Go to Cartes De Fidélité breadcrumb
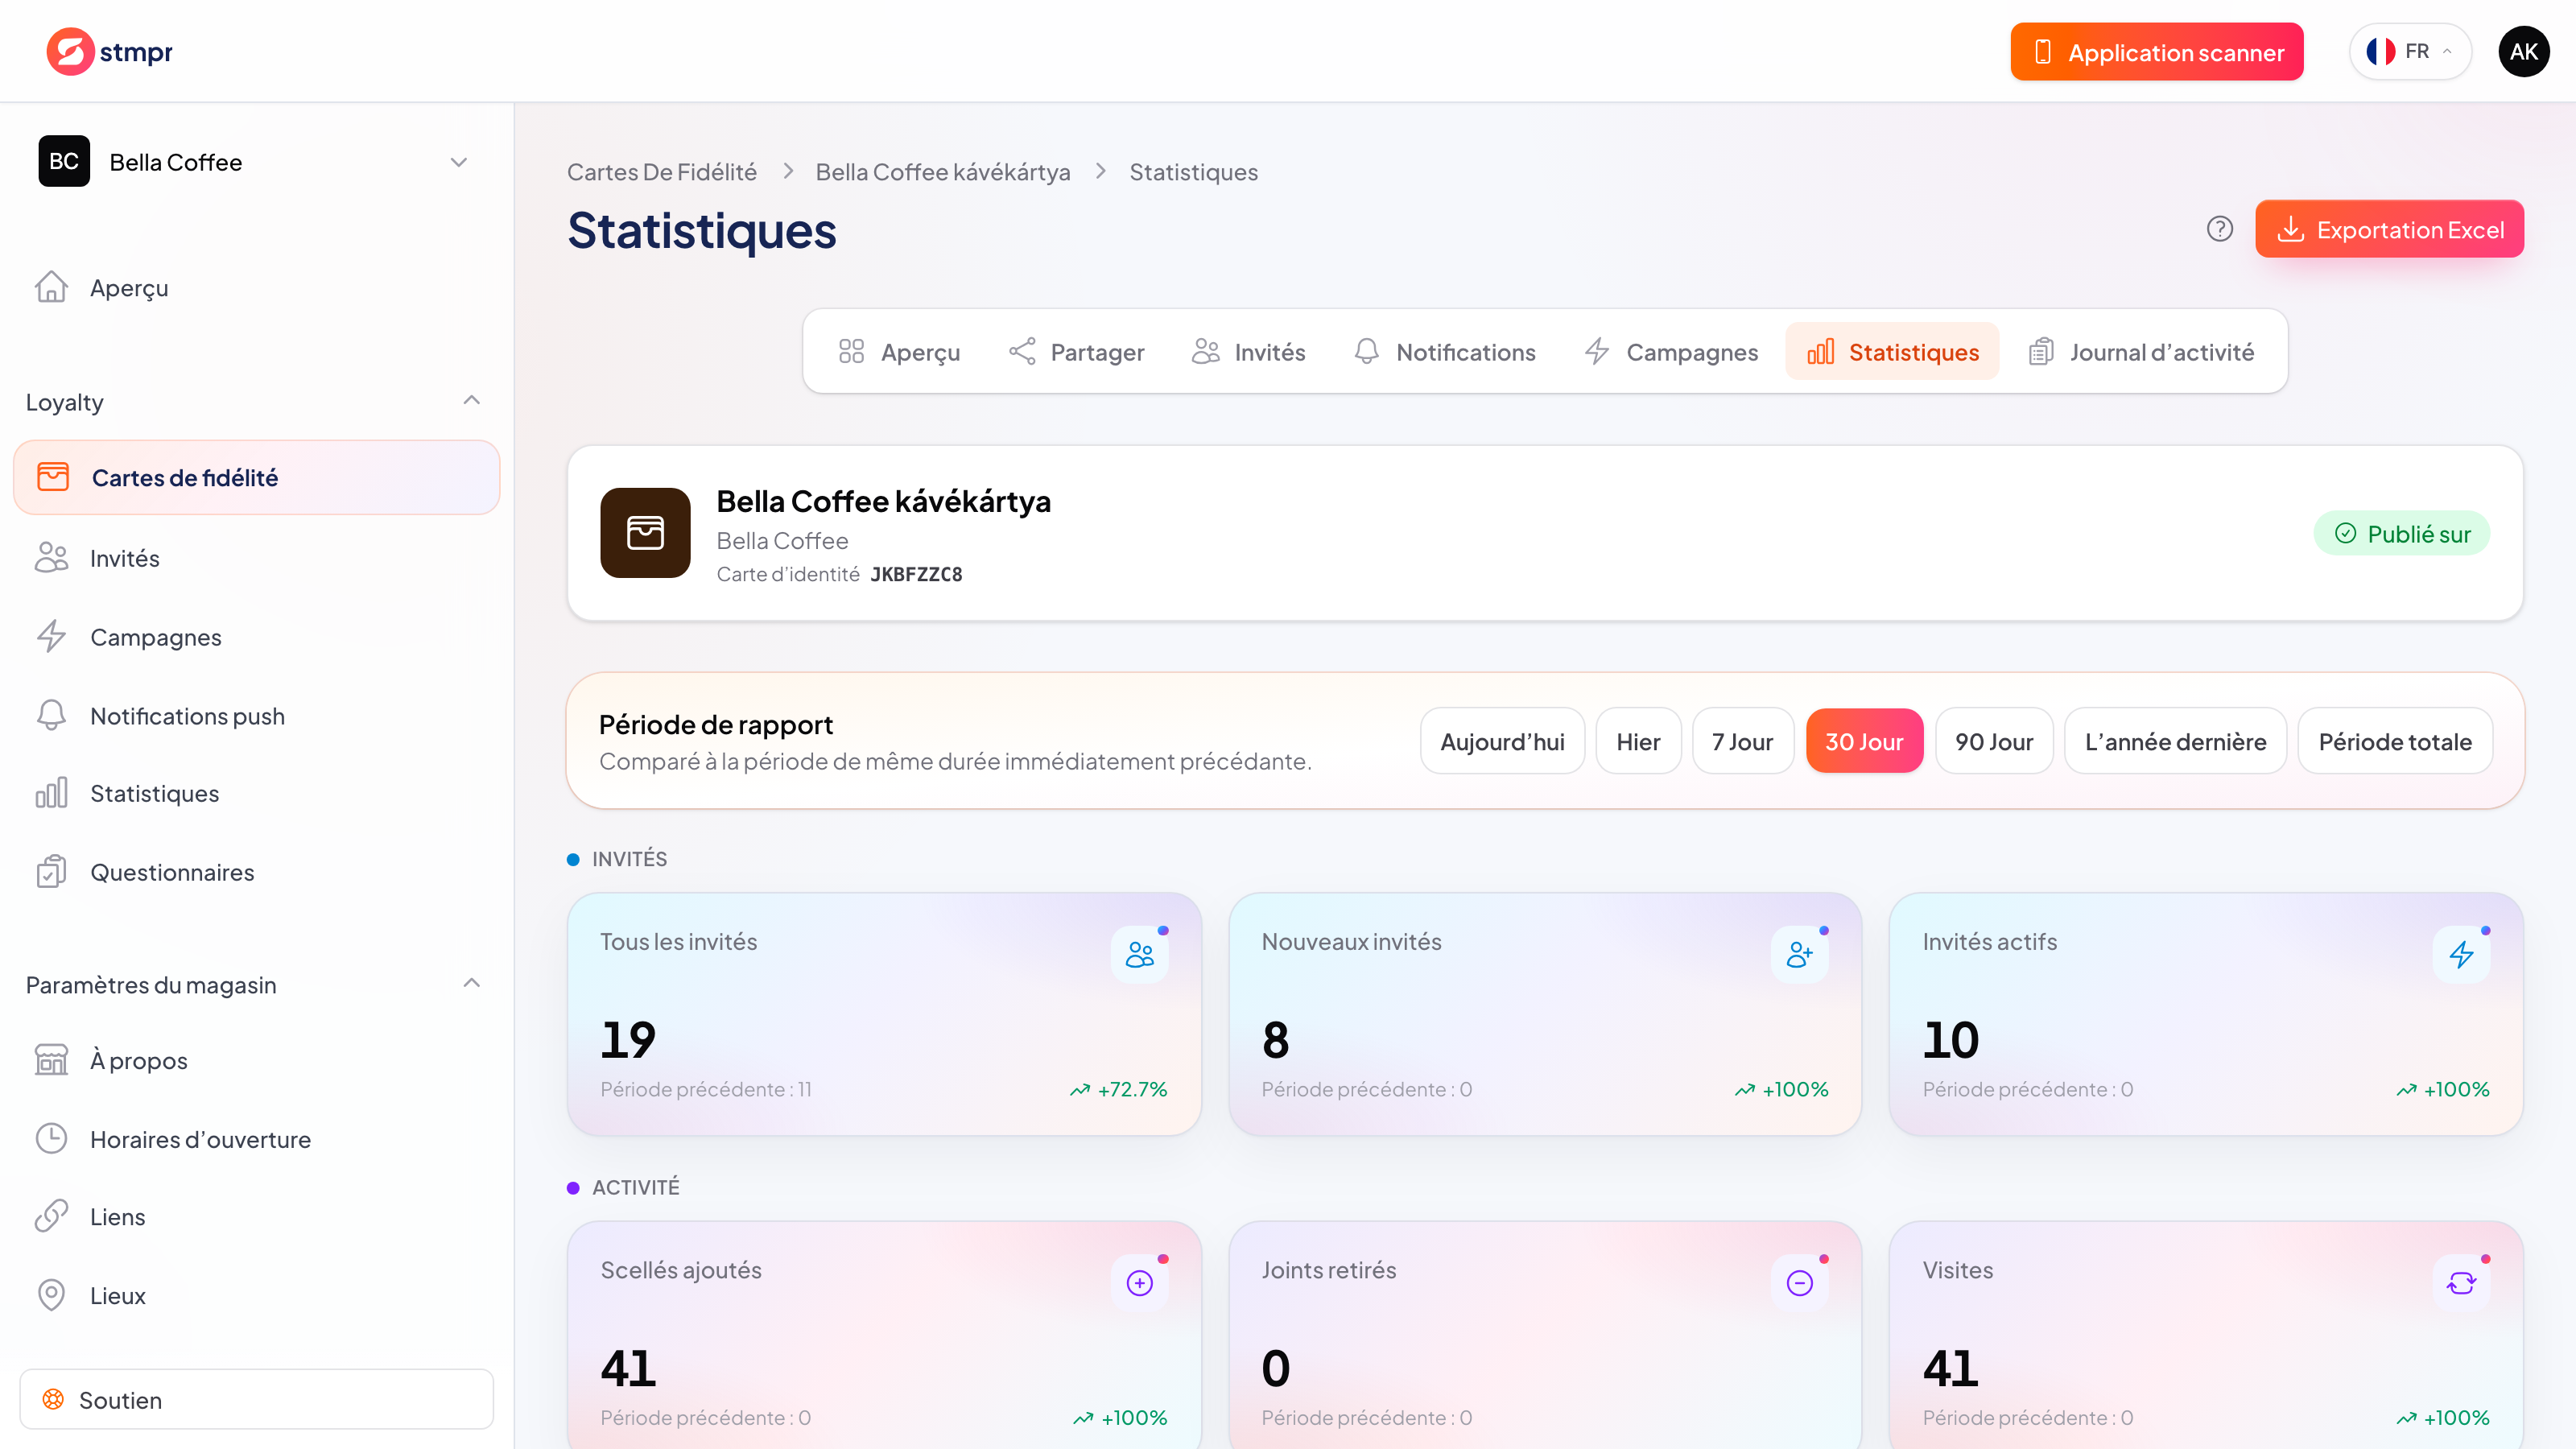 click(x=662, y=172)
